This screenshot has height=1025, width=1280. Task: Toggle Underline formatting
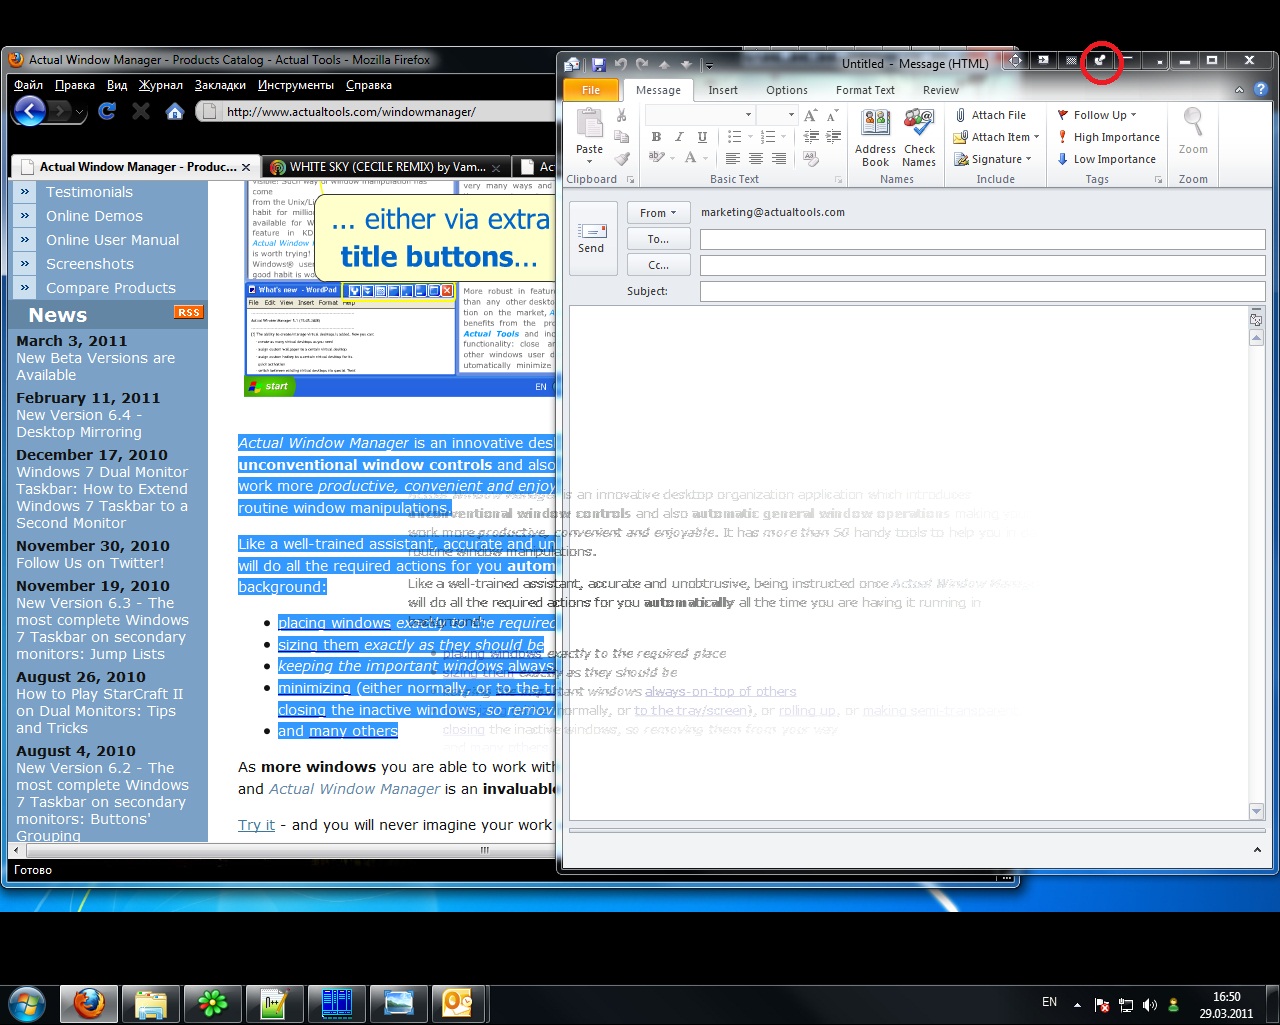click(x=702, y=137)
